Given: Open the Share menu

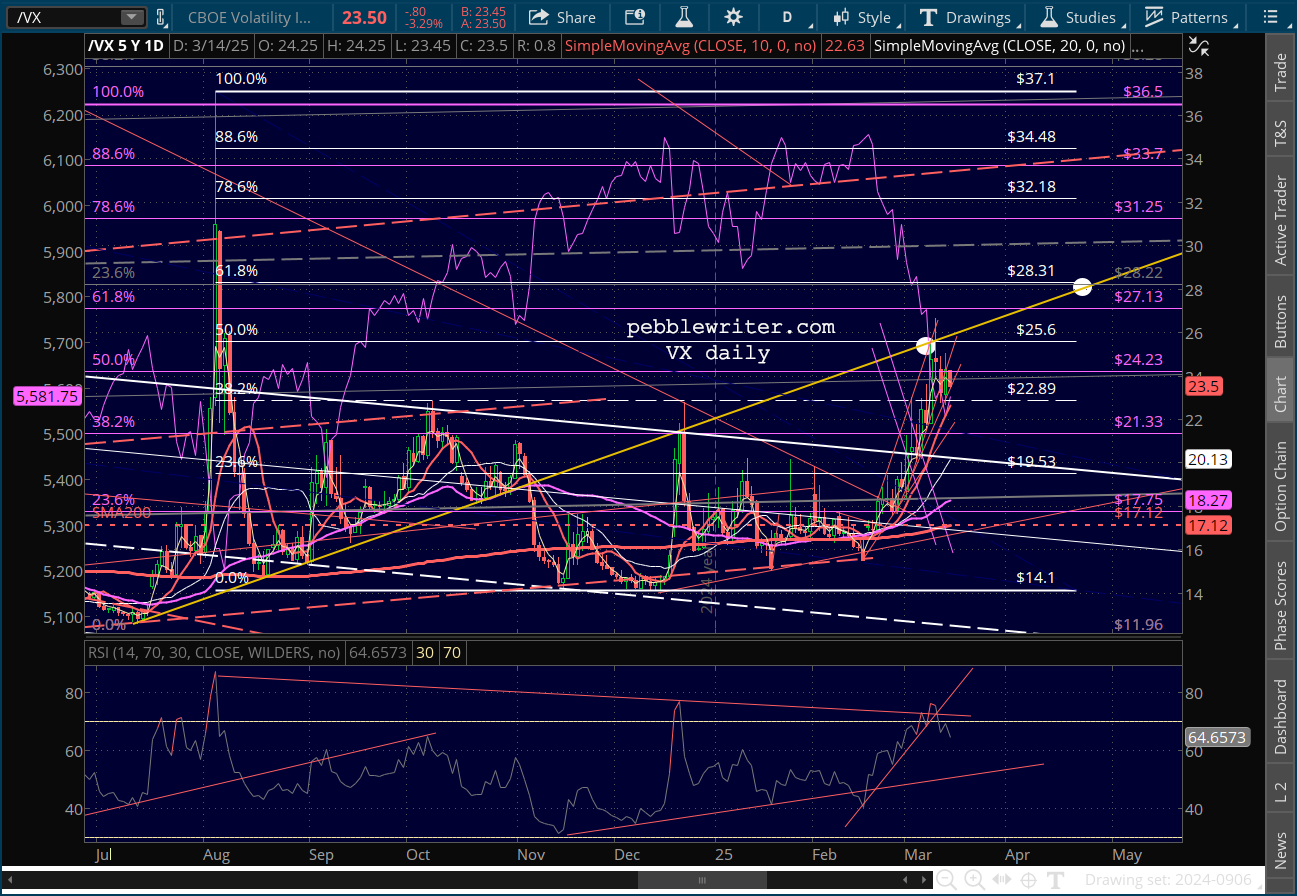Looking at the screenshot, I should tap(562, 17).
